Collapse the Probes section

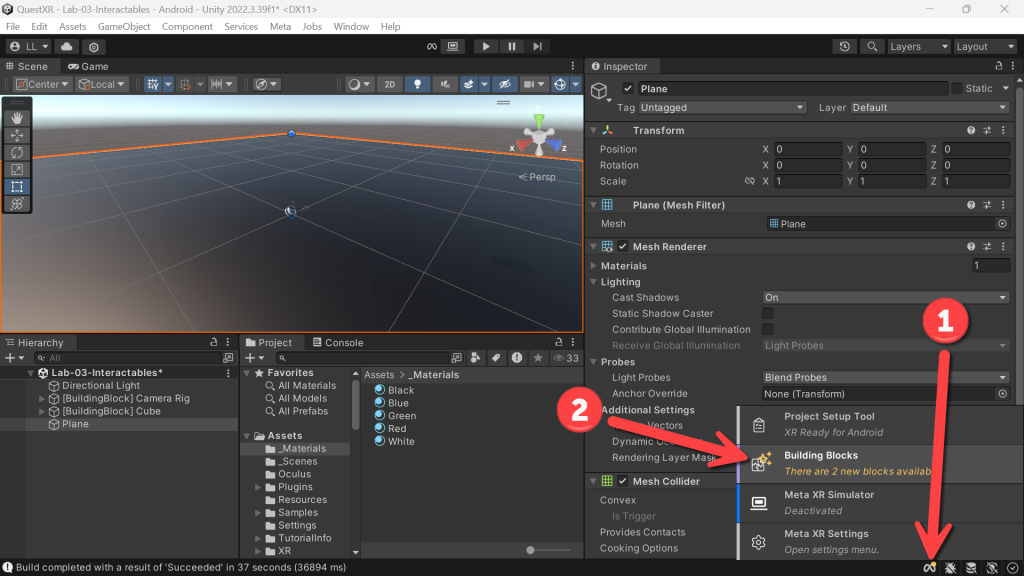pos(594,362)
